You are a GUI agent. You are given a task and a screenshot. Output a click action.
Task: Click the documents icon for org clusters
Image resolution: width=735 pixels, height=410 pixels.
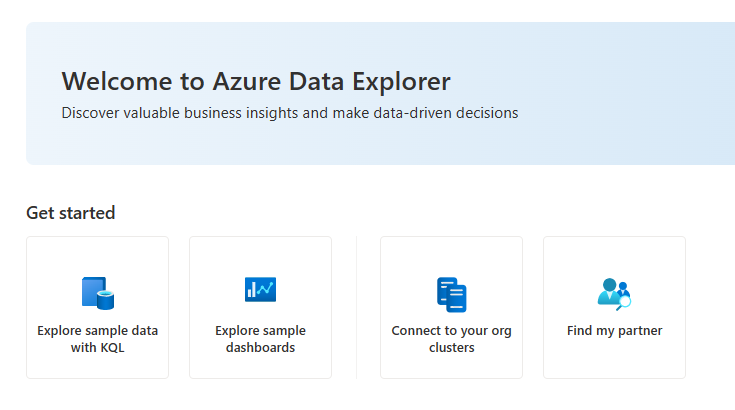click(x=451, y=295)
